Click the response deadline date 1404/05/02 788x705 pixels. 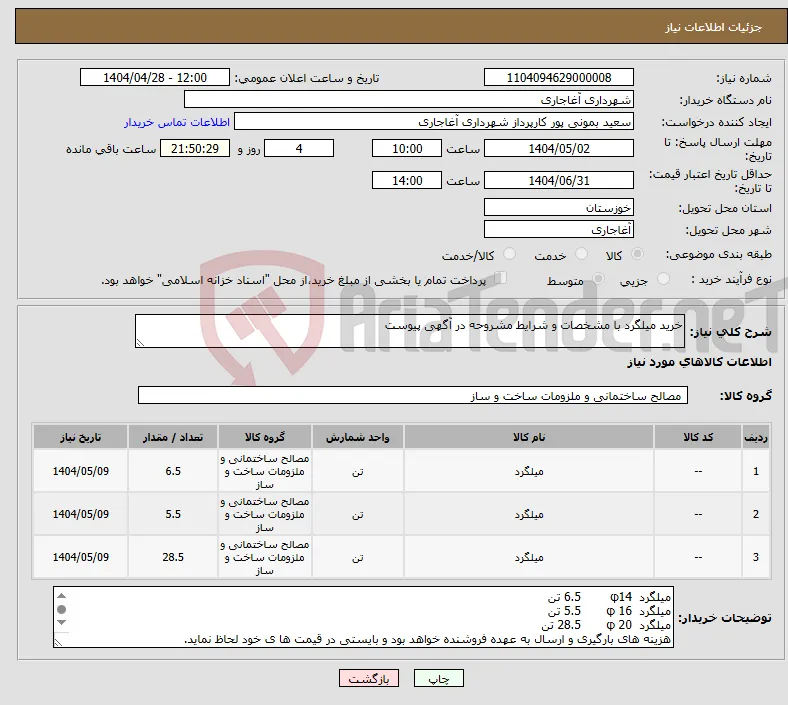pos(558,149)
